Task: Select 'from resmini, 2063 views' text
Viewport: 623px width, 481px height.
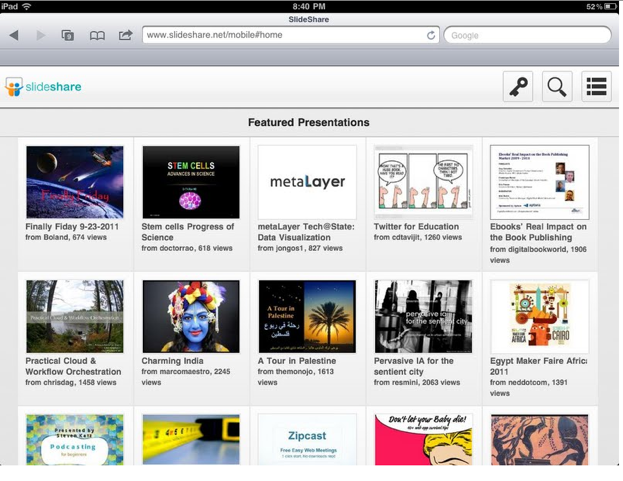Action: pyautogui.click(x=417, y=382)
